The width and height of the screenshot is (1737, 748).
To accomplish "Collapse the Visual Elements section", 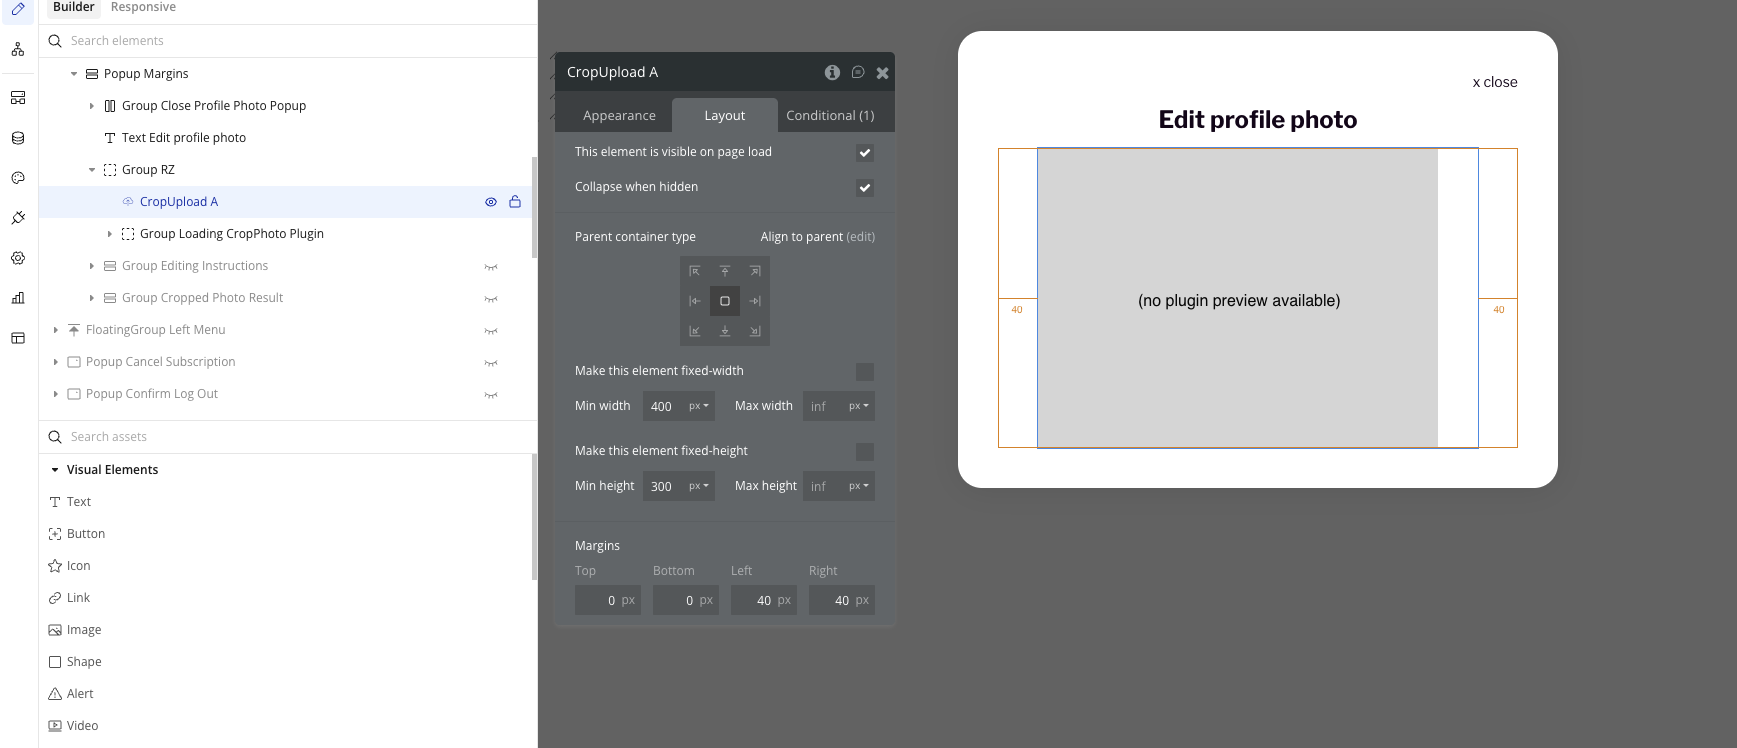I will [x=55, y=470].
